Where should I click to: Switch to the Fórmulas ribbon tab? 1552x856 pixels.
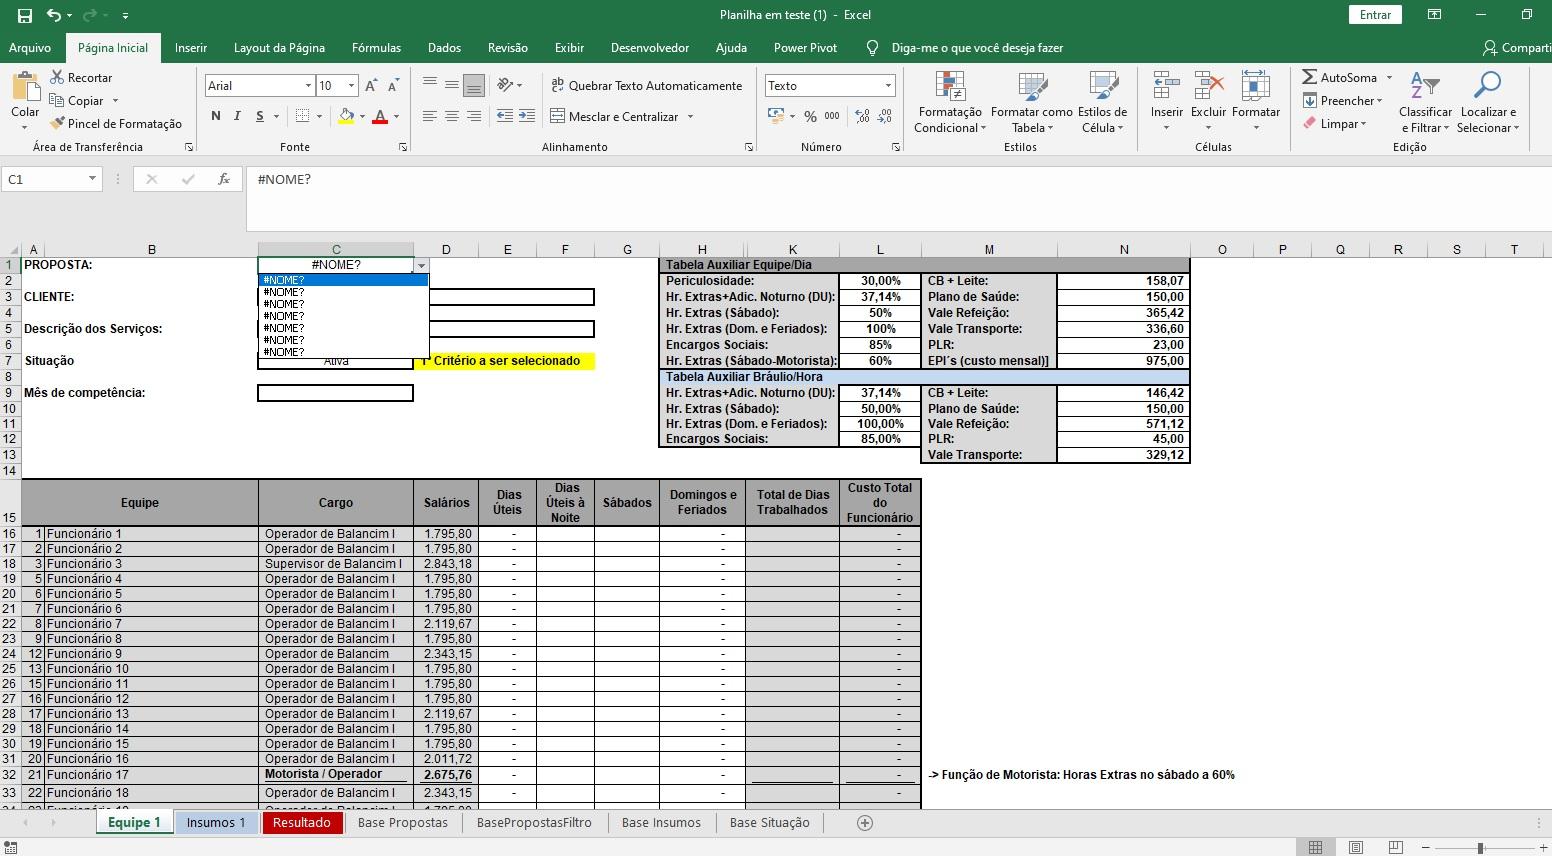[376, 47]
